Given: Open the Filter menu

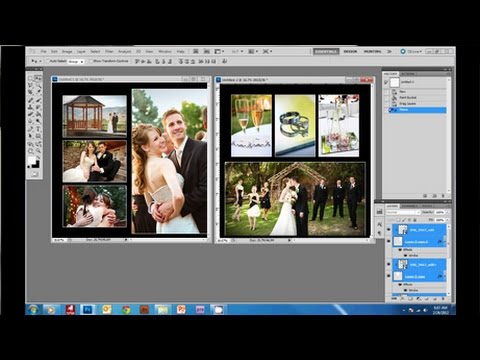Looking at the screenshot, I should (x=109, y=51).
